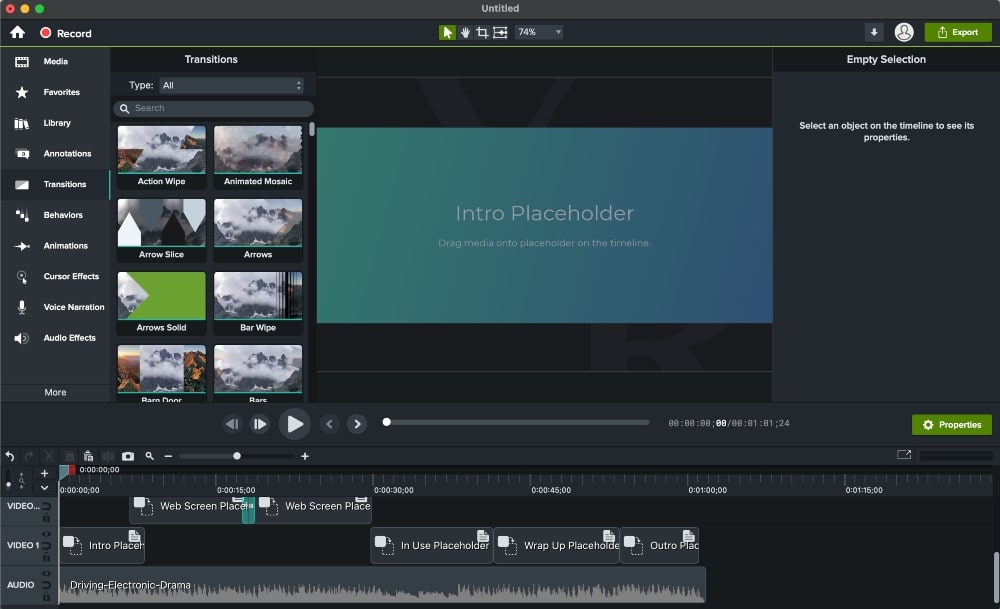
Task: Open the Voice Narration panel
Action: click(55, 307)
